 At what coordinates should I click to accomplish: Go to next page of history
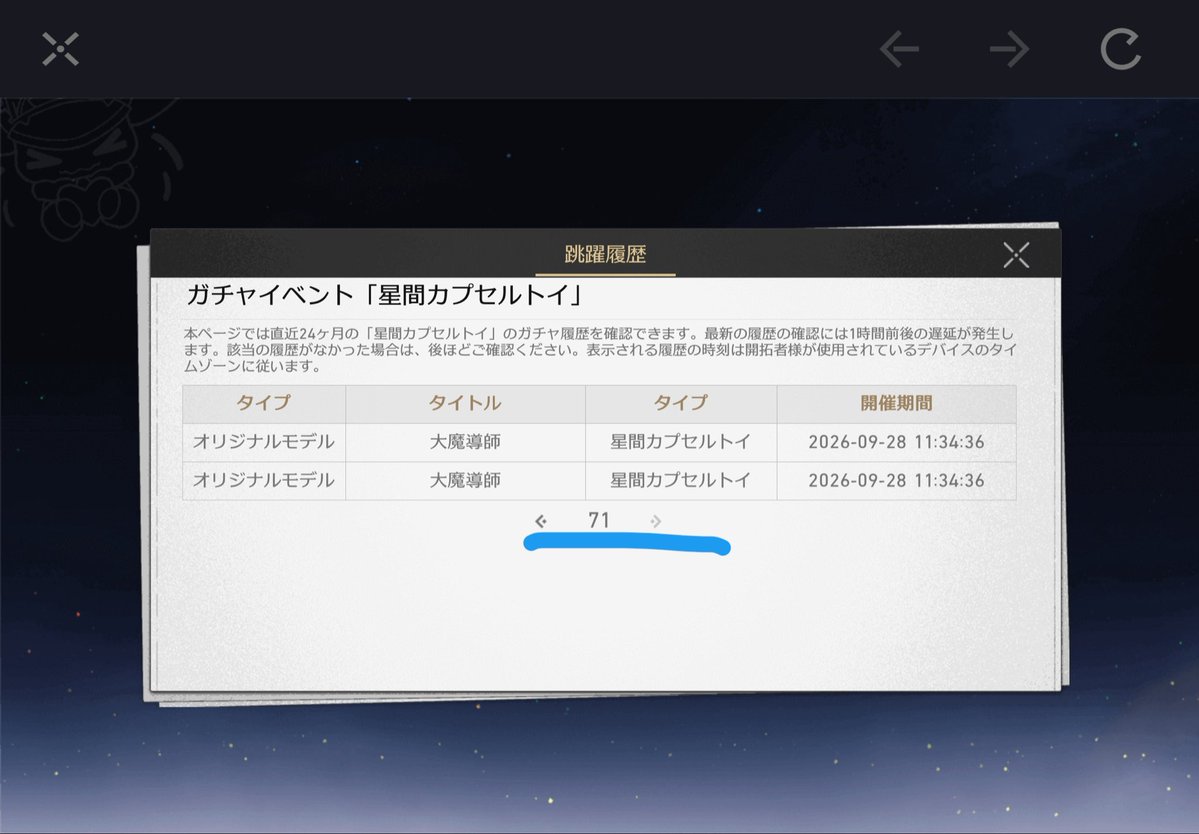click(656, 521)
